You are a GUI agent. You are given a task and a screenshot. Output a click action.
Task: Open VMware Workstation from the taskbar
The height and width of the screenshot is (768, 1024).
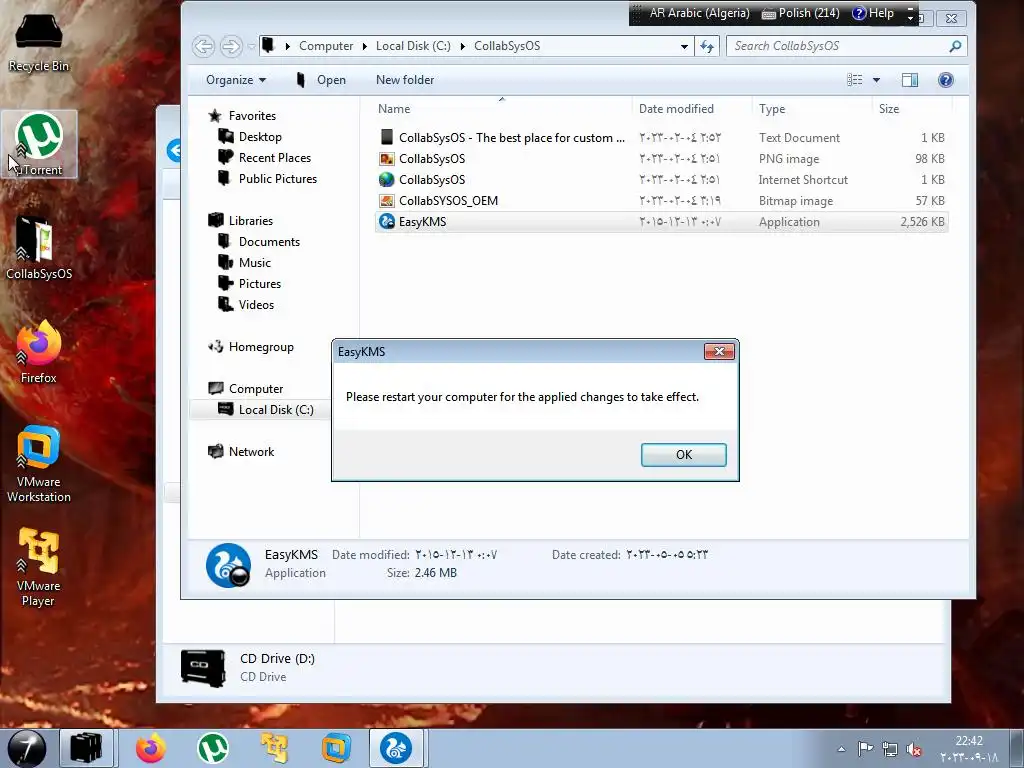point(336,748)
